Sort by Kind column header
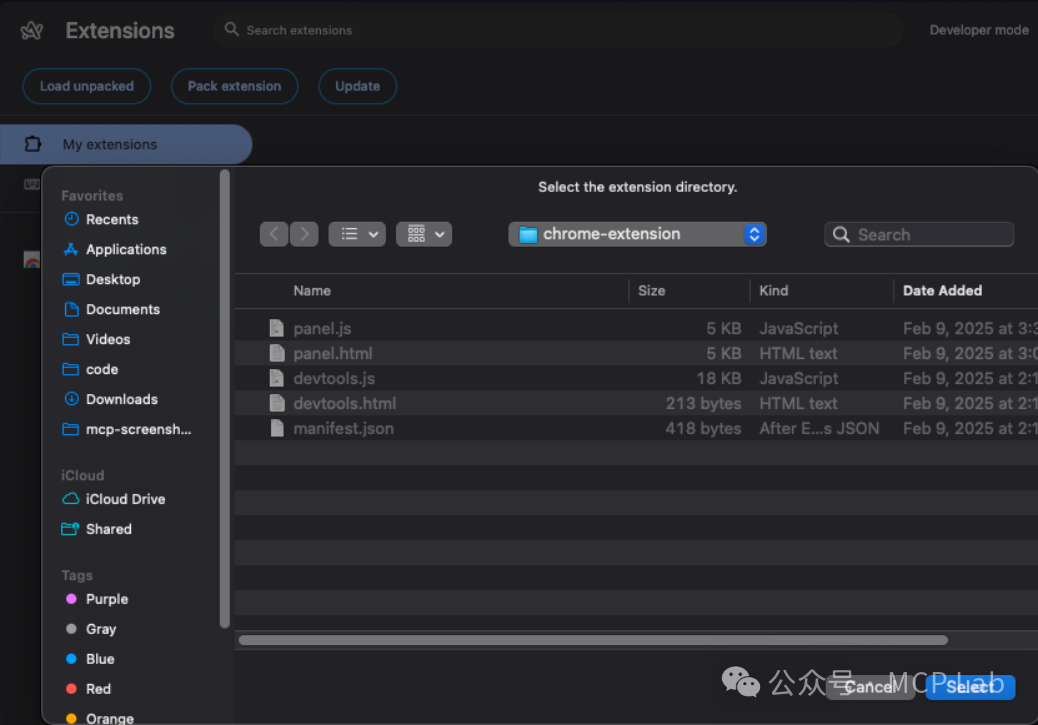The image size is (1038, 725). point(773,291)
